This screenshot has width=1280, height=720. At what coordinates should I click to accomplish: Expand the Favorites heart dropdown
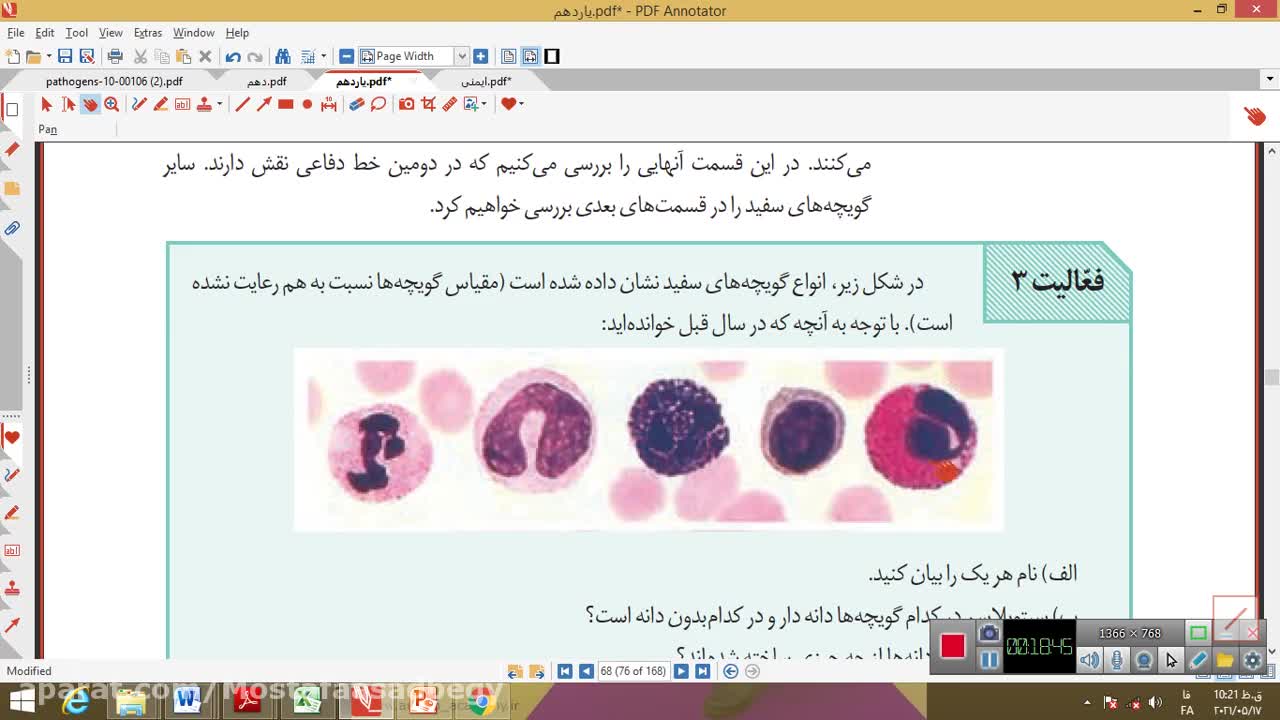520,104
